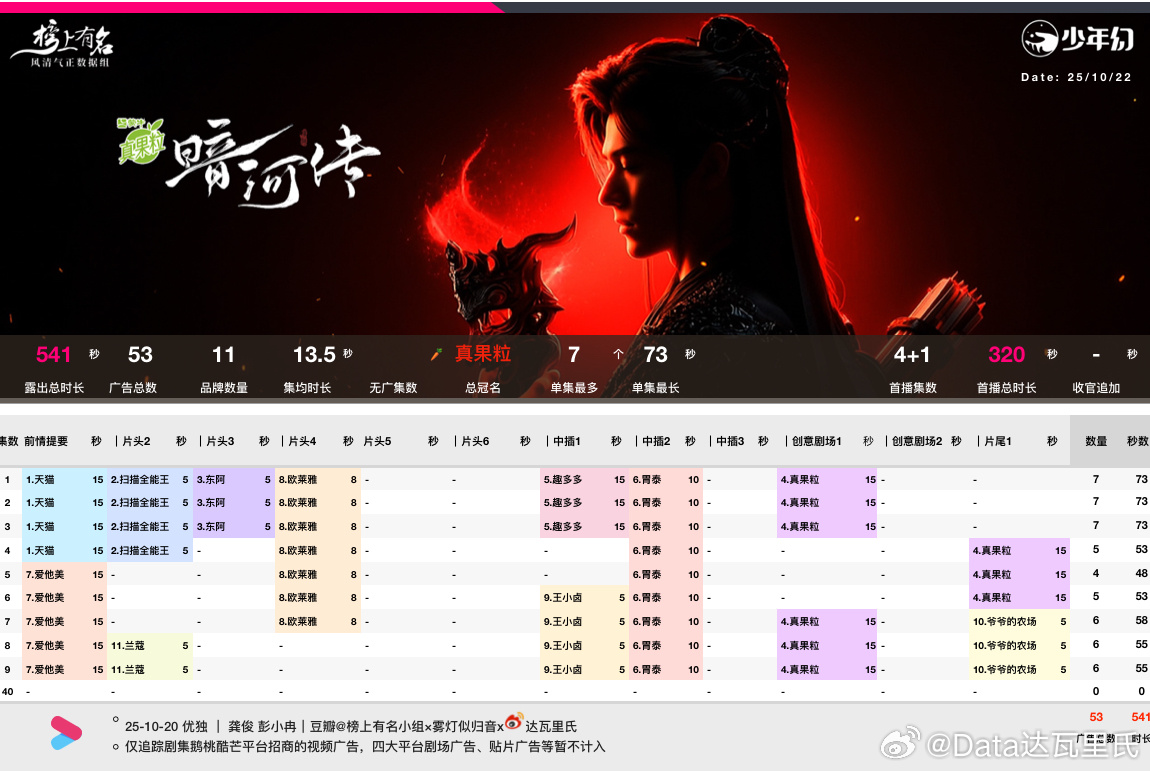Click the 少年幻 logo at top right
This screenshot has width=1150, height=771.
[1077, 38]
